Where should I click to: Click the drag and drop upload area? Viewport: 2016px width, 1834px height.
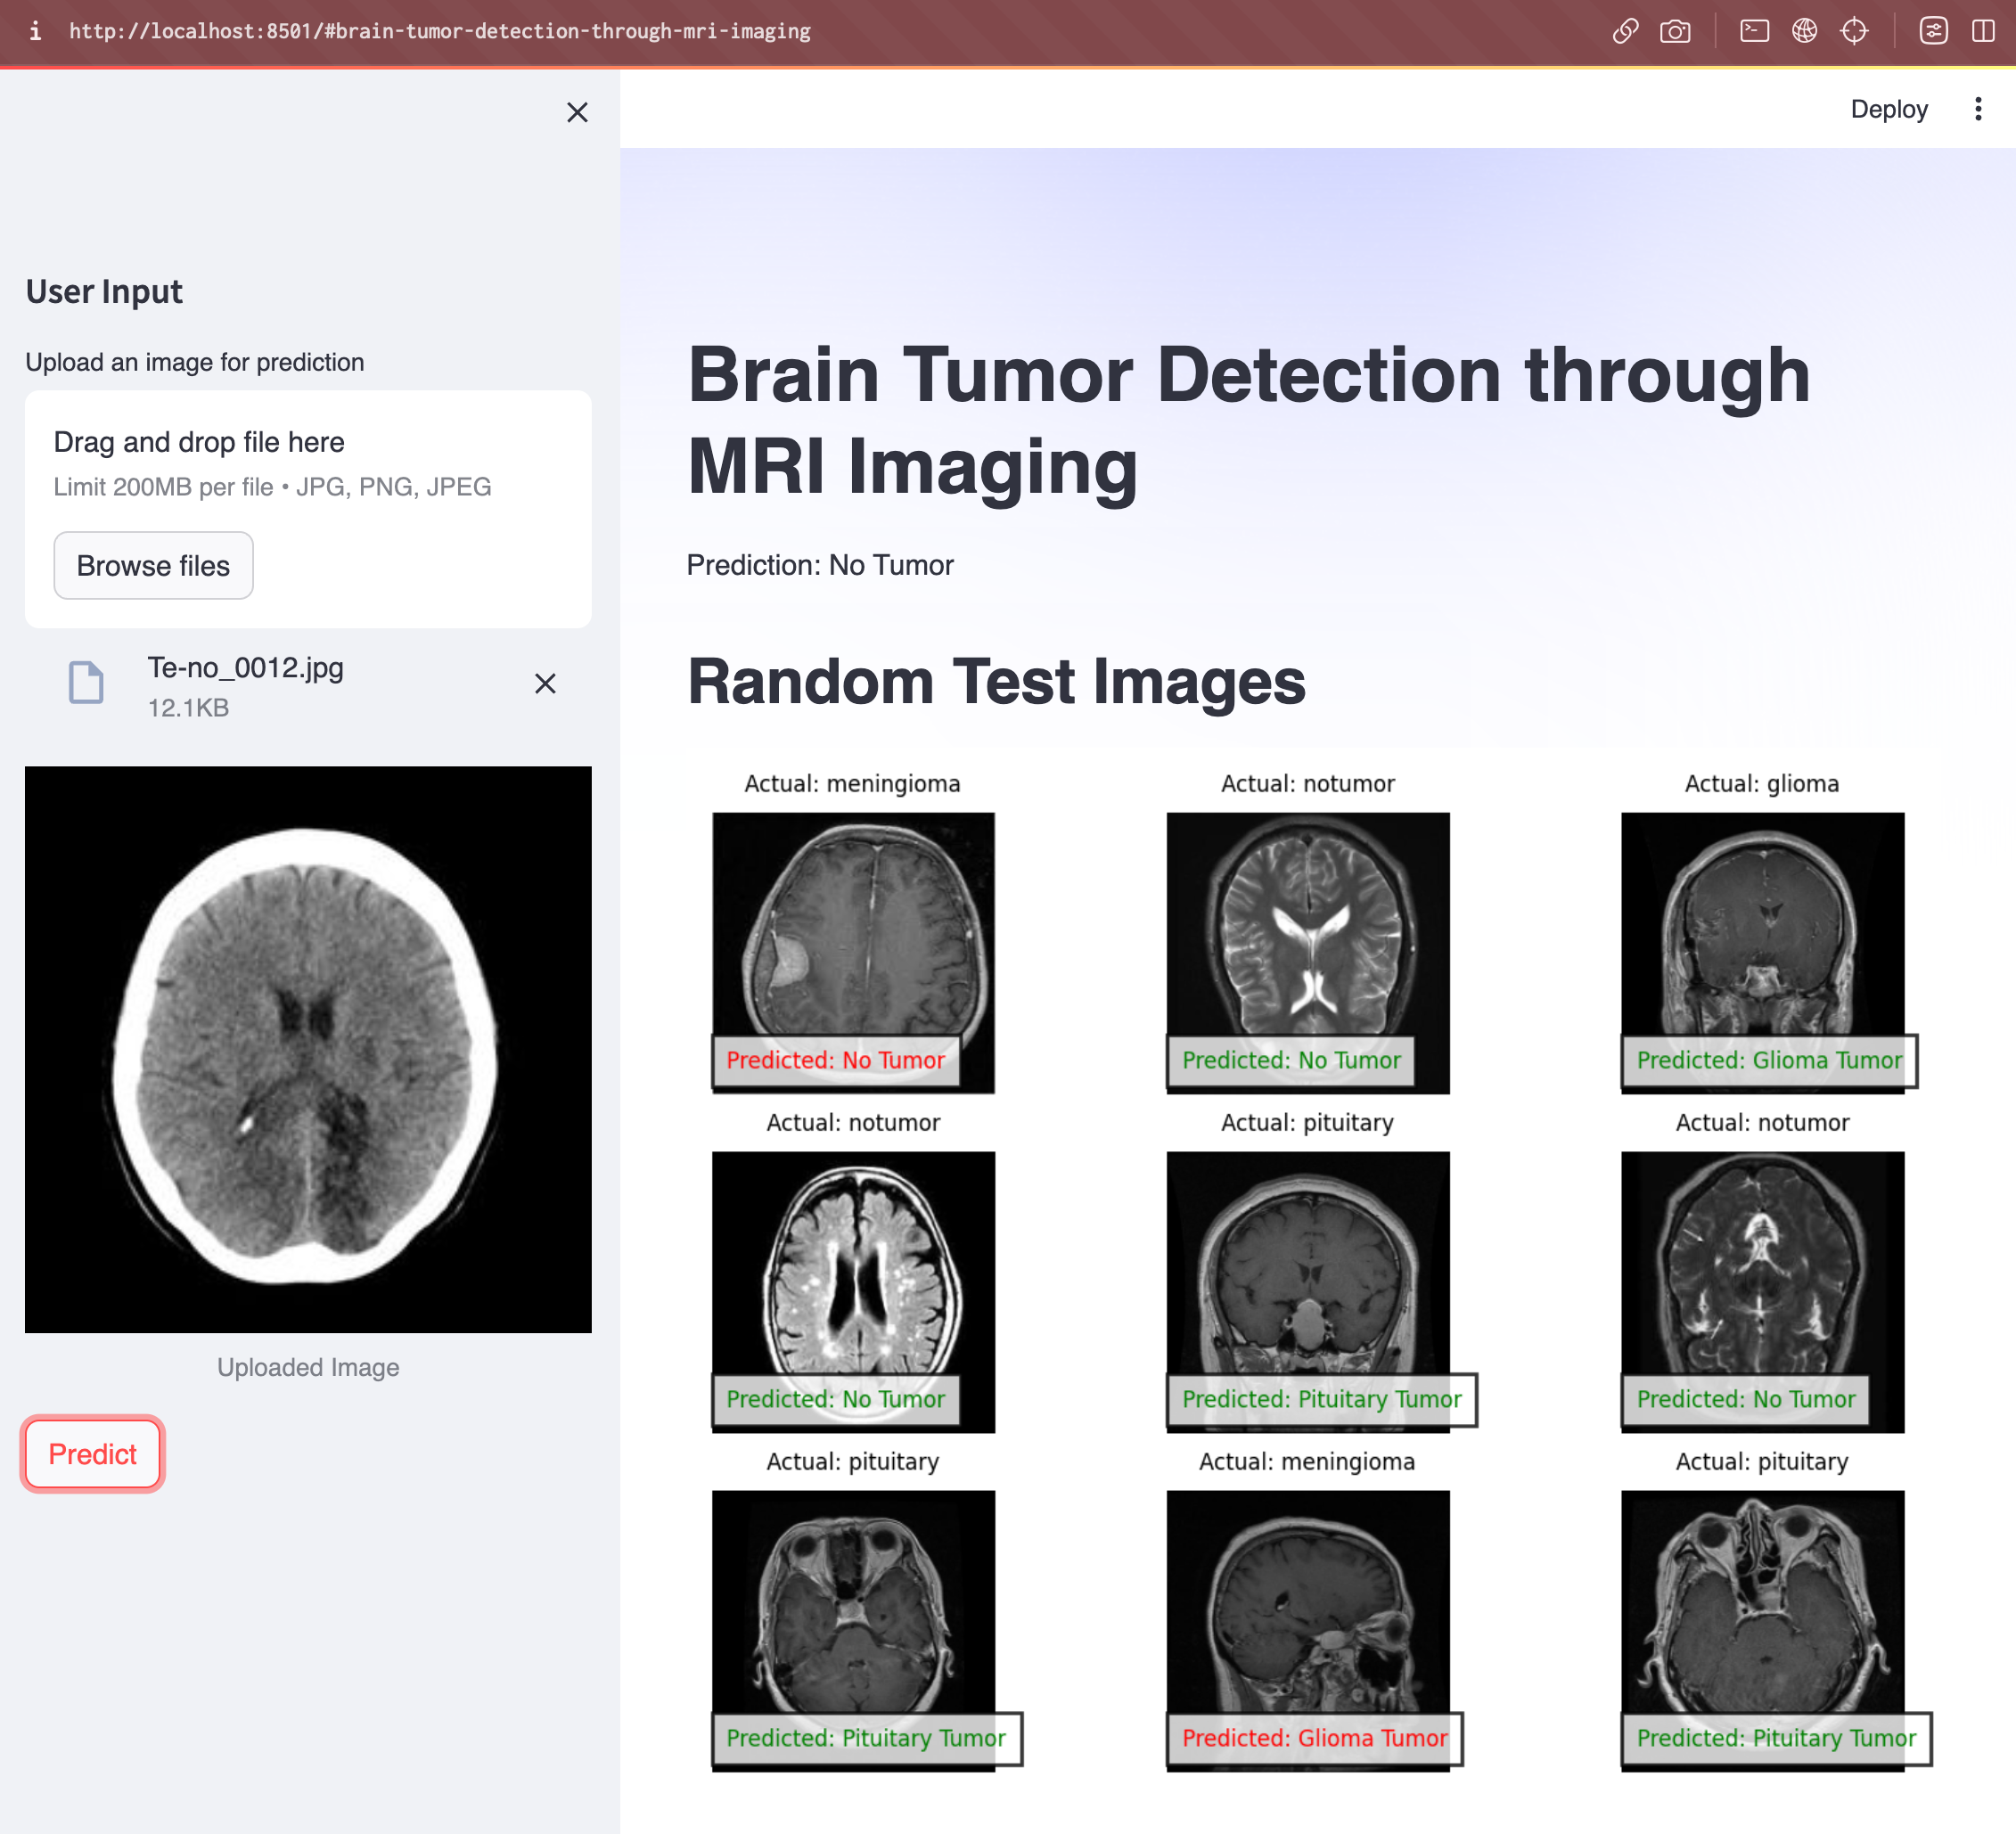click(x=308, y=463)
